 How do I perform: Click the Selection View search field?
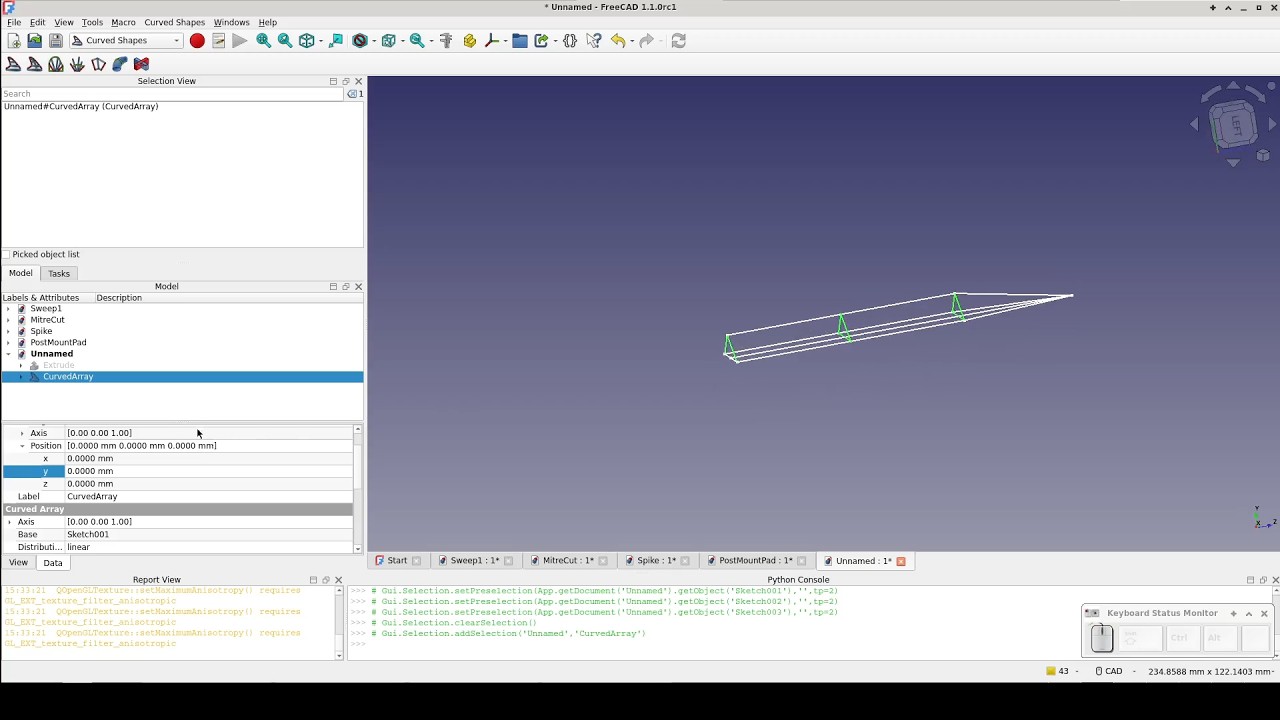click(x=173, y=94)
